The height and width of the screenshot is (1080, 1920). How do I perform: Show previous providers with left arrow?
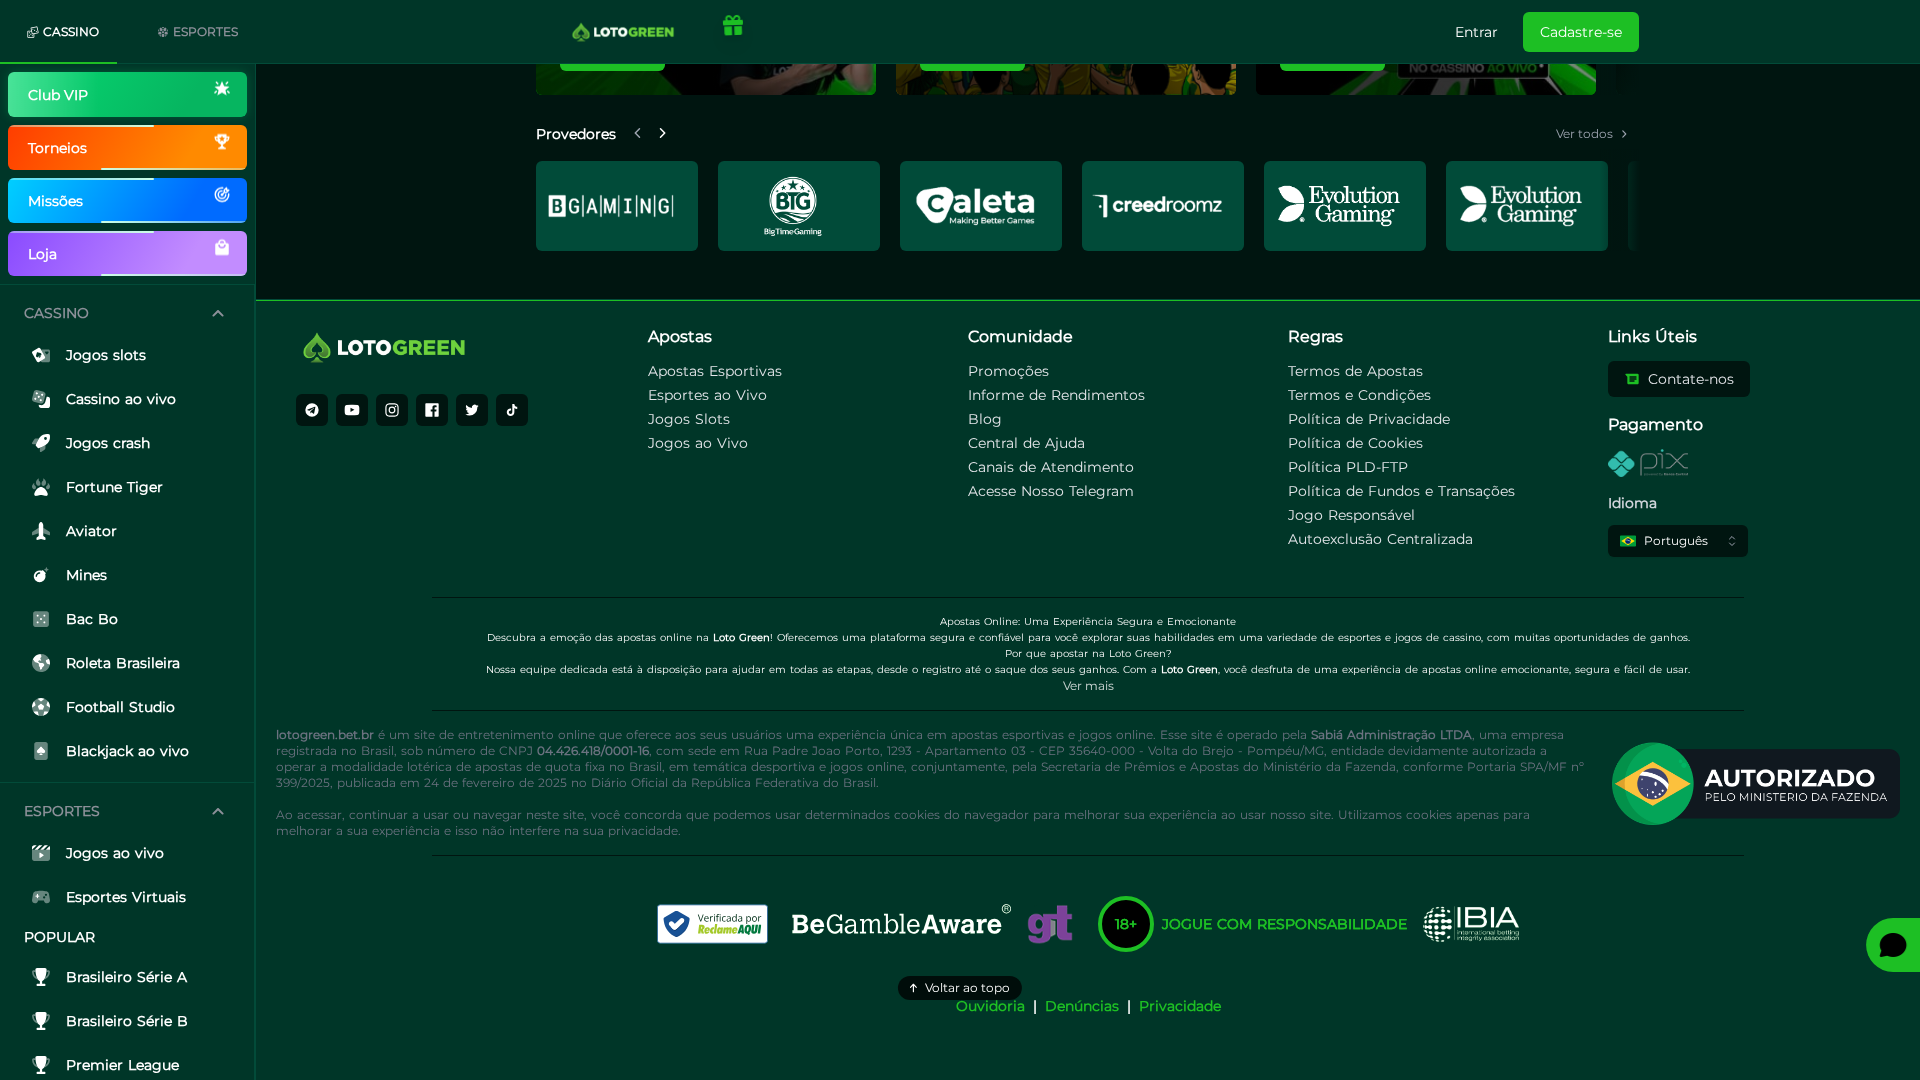pos(637,133)
